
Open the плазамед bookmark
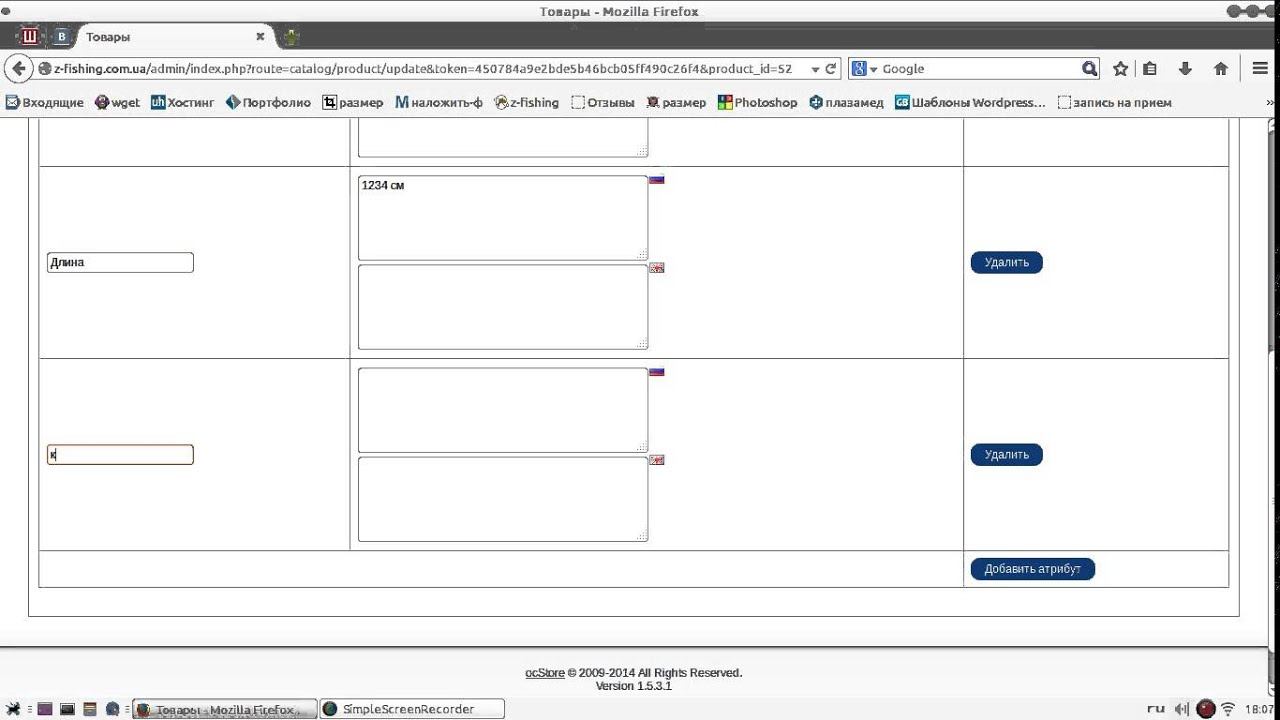click(x=847, y=102)
